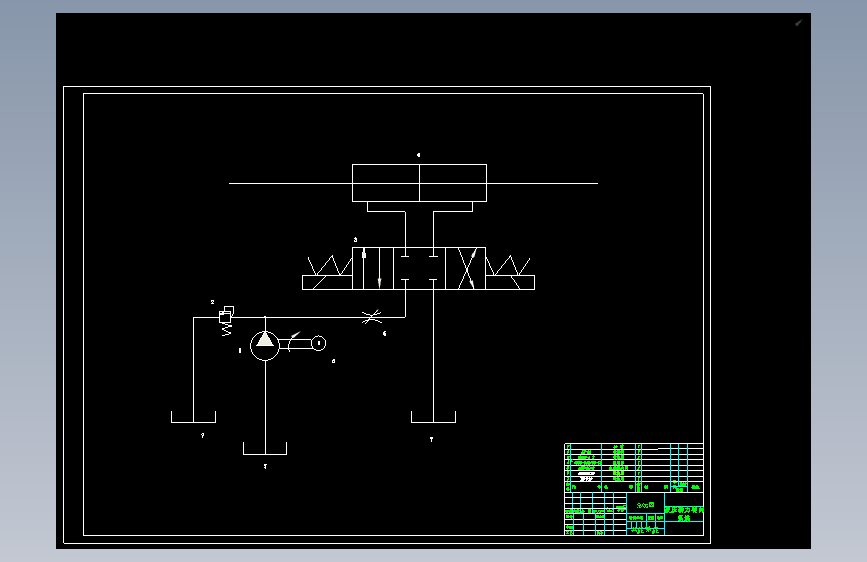Screen dimensions: 867x562
Task: Click the small motor circle beside the pump
Action: pos(318,344)
